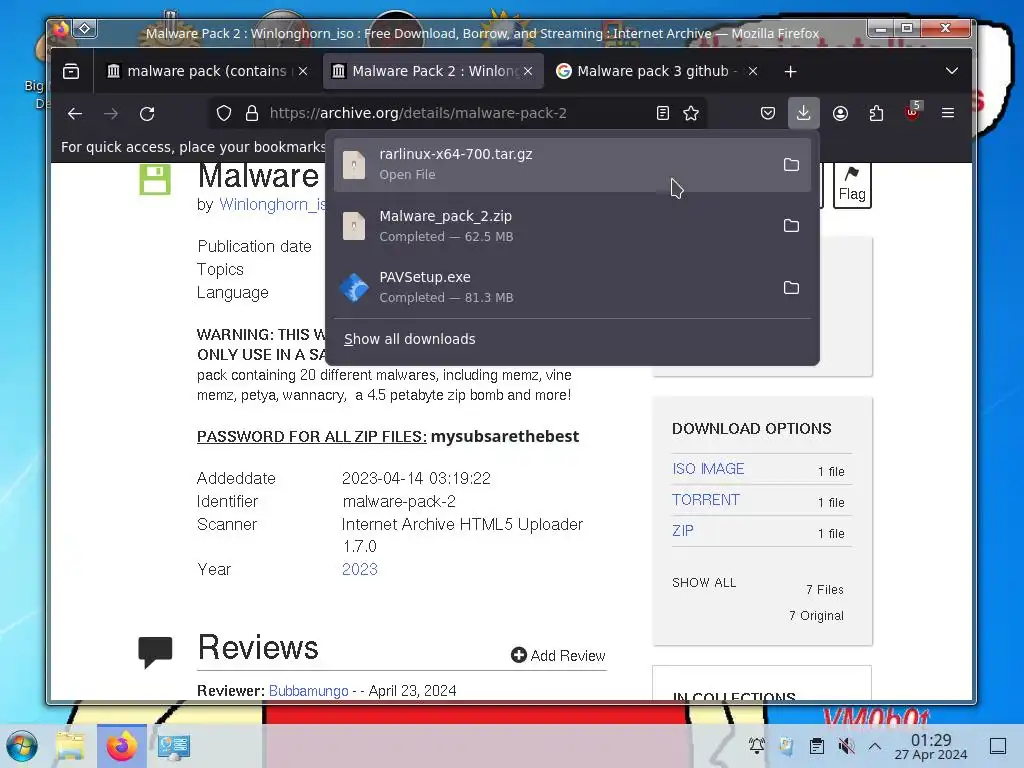Click Show all downloads

pyautogui.click(x=409, y=339)
